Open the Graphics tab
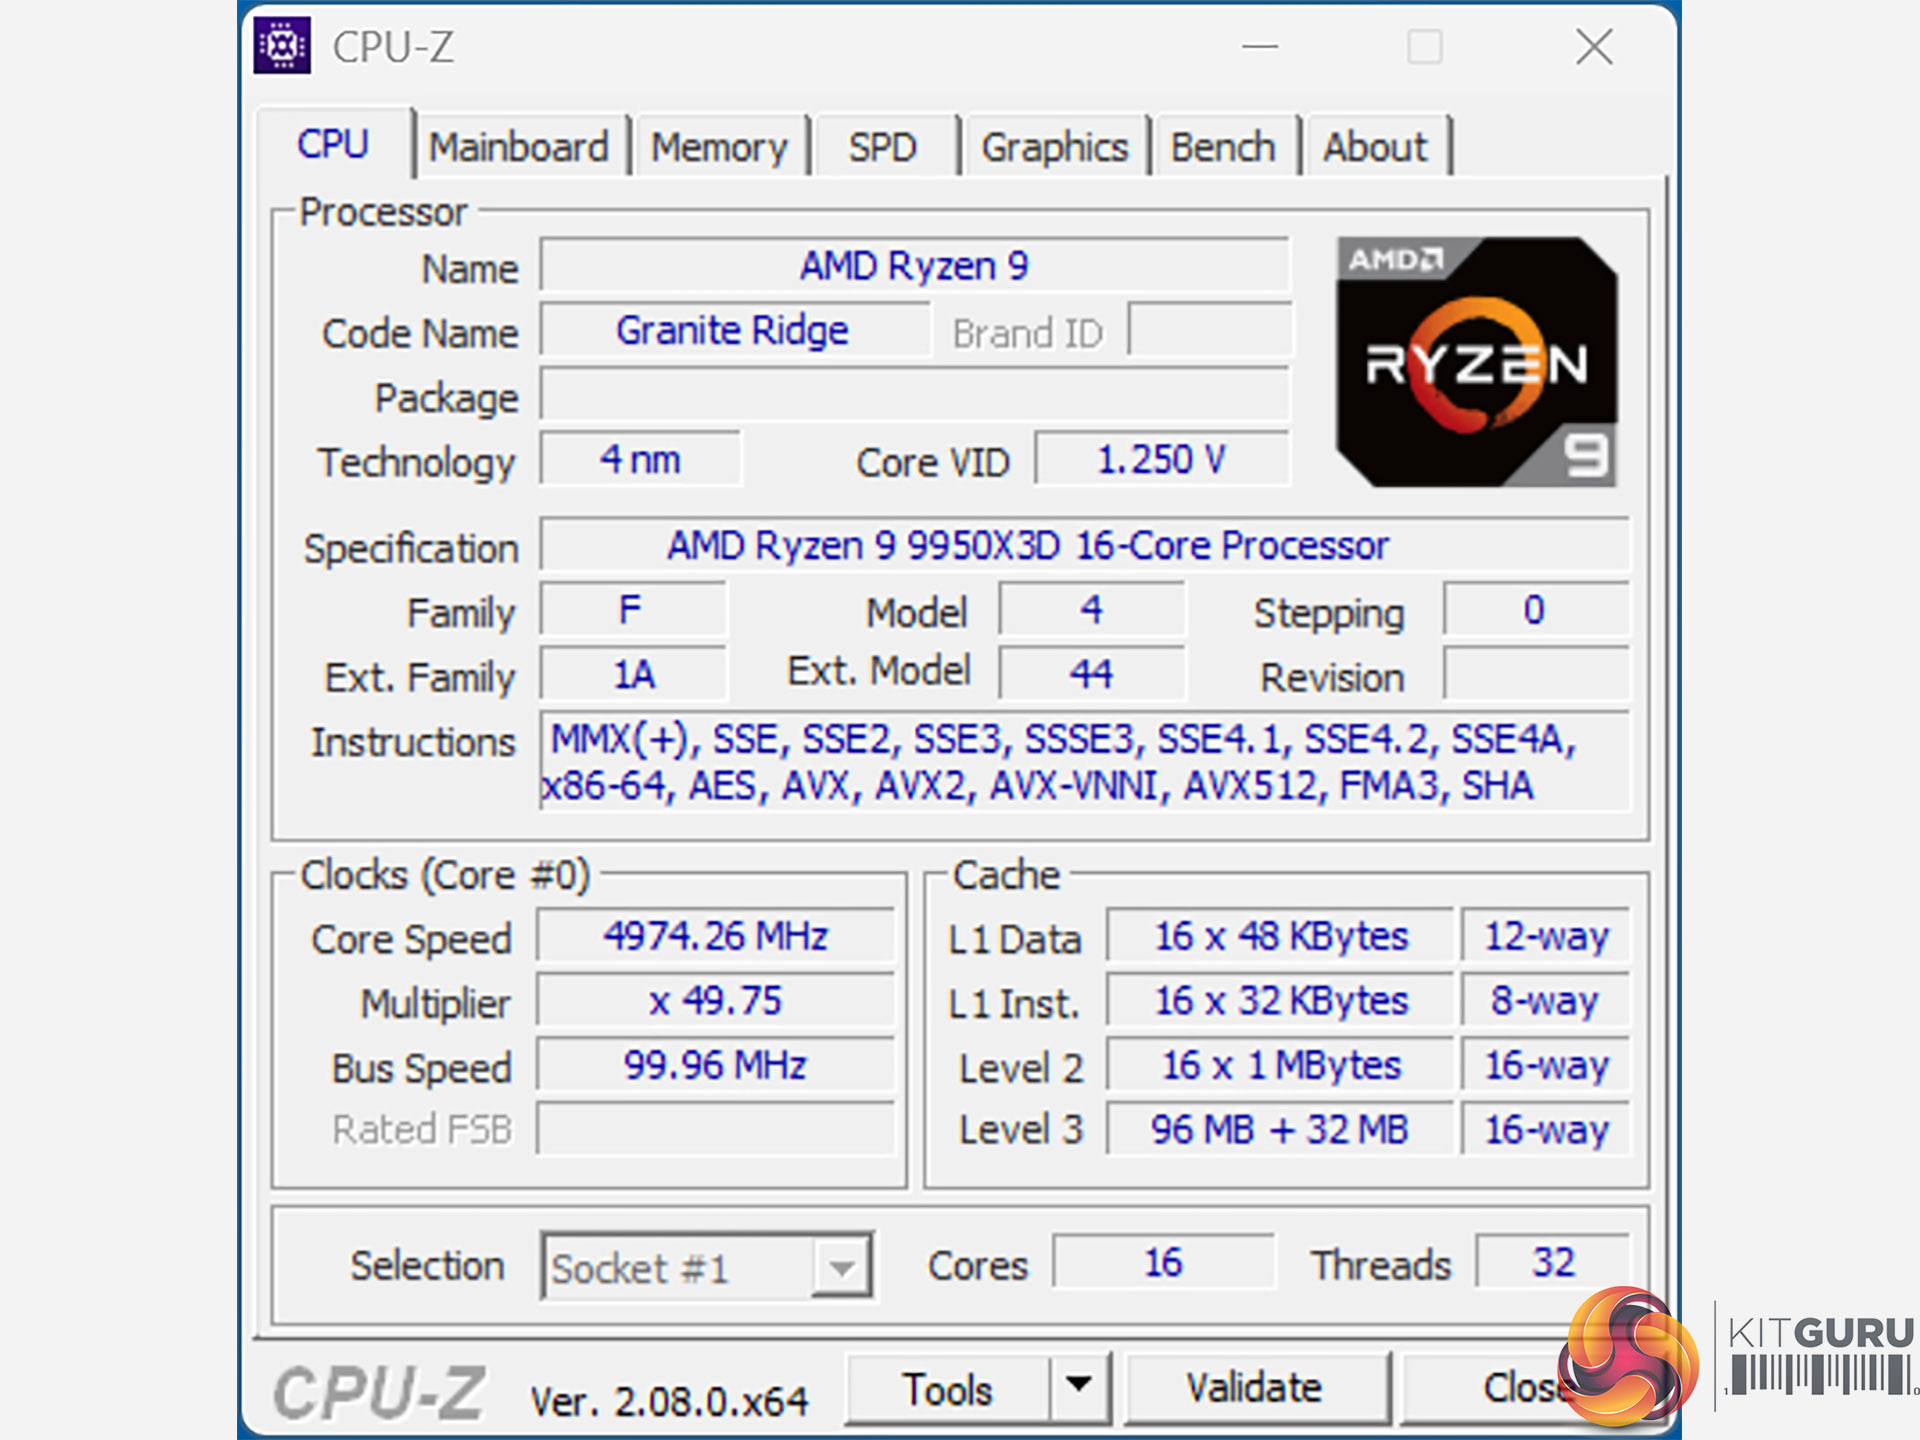The image size is (1920, 1440). pos(1054,147)
